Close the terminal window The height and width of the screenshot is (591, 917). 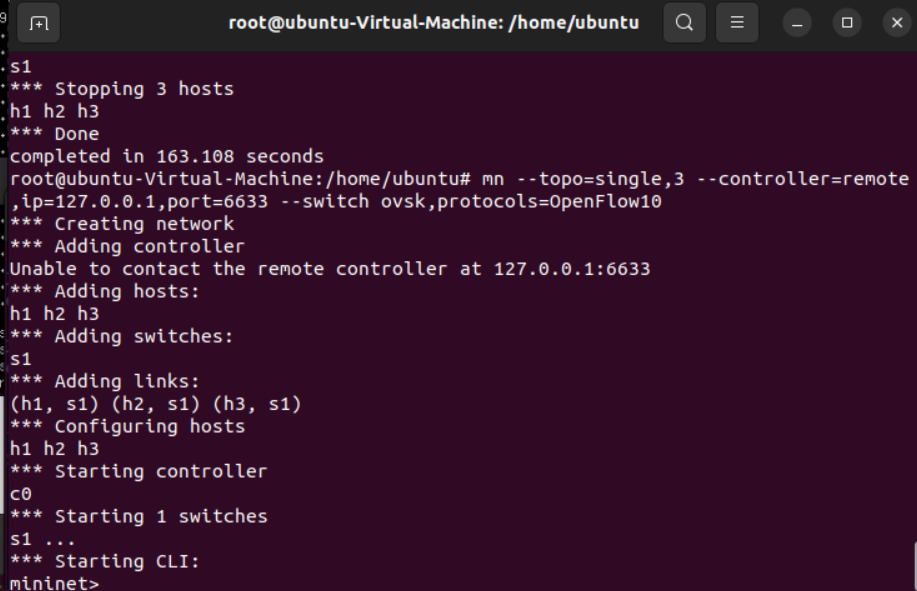pyautogui.click(x=895, y=22)
